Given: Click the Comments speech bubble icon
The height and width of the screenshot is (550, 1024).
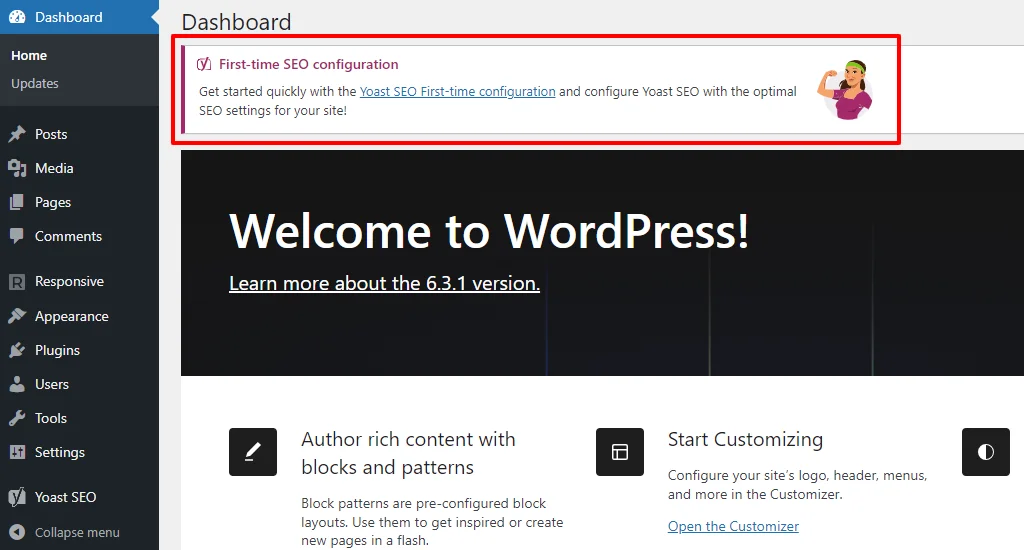Looking at the screenshot, I should click(x=17, y=236).
